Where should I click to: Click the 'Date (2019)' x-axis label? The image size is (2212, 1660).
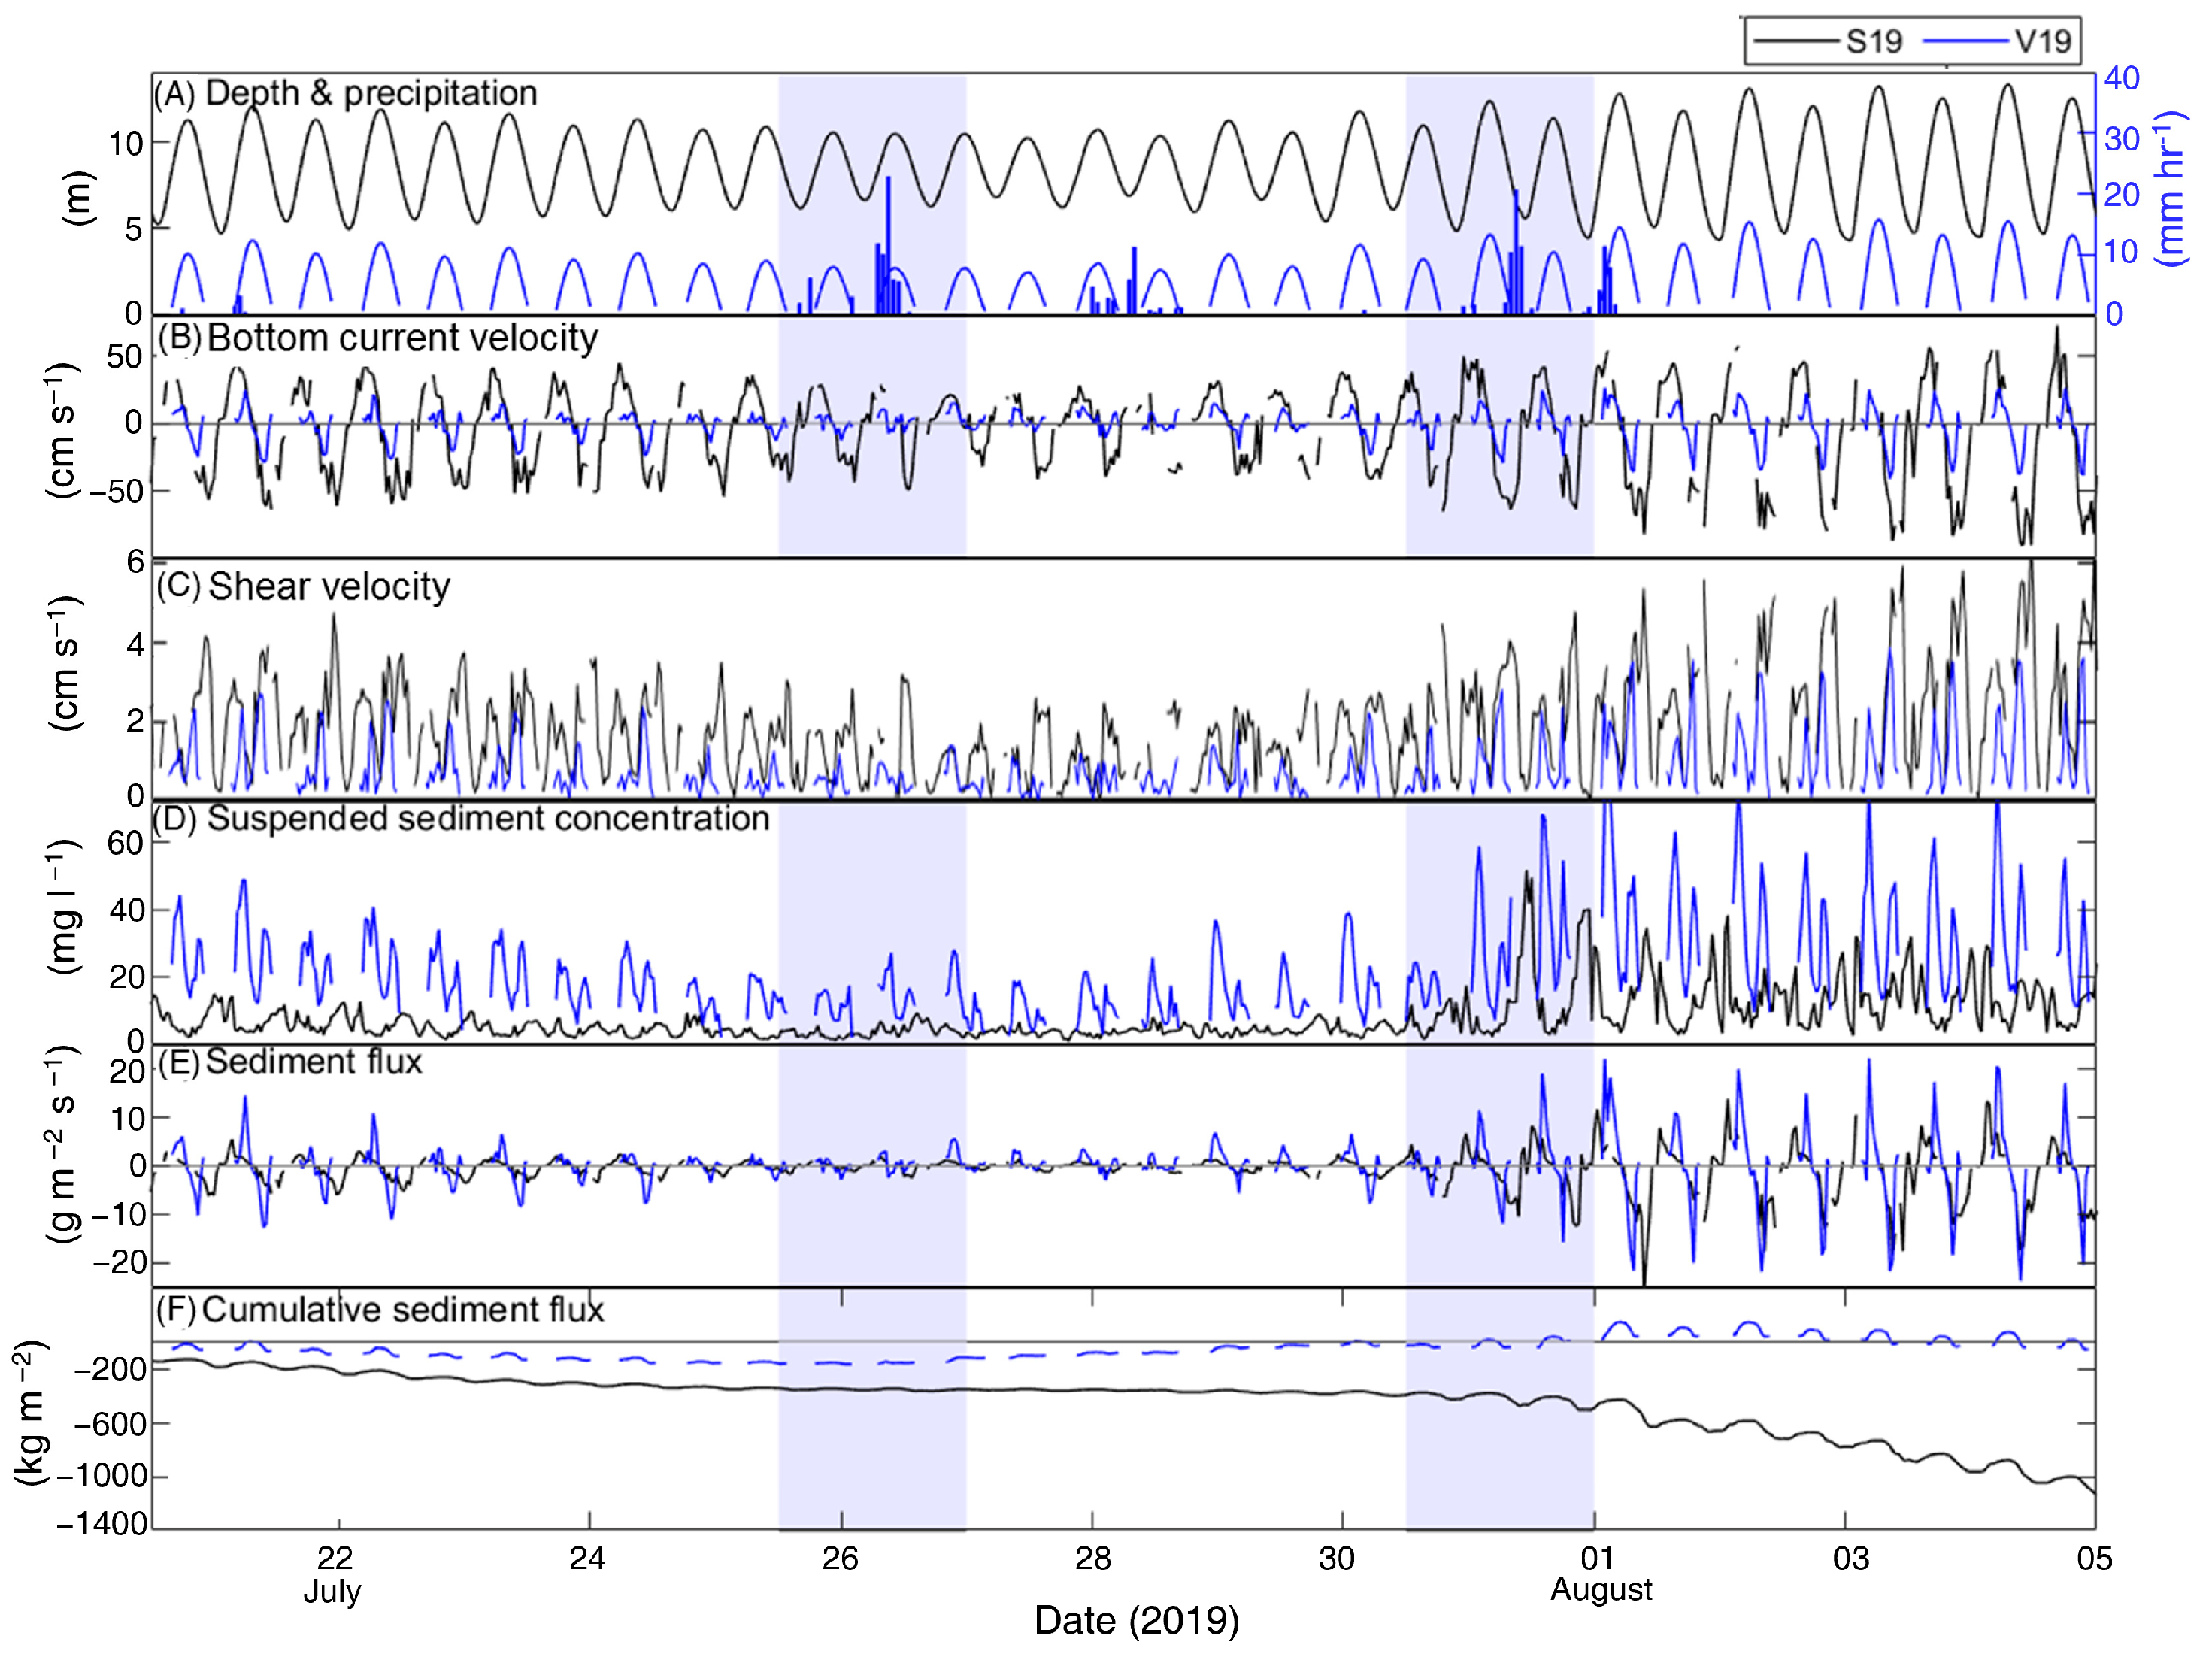coord(1137,1620)
